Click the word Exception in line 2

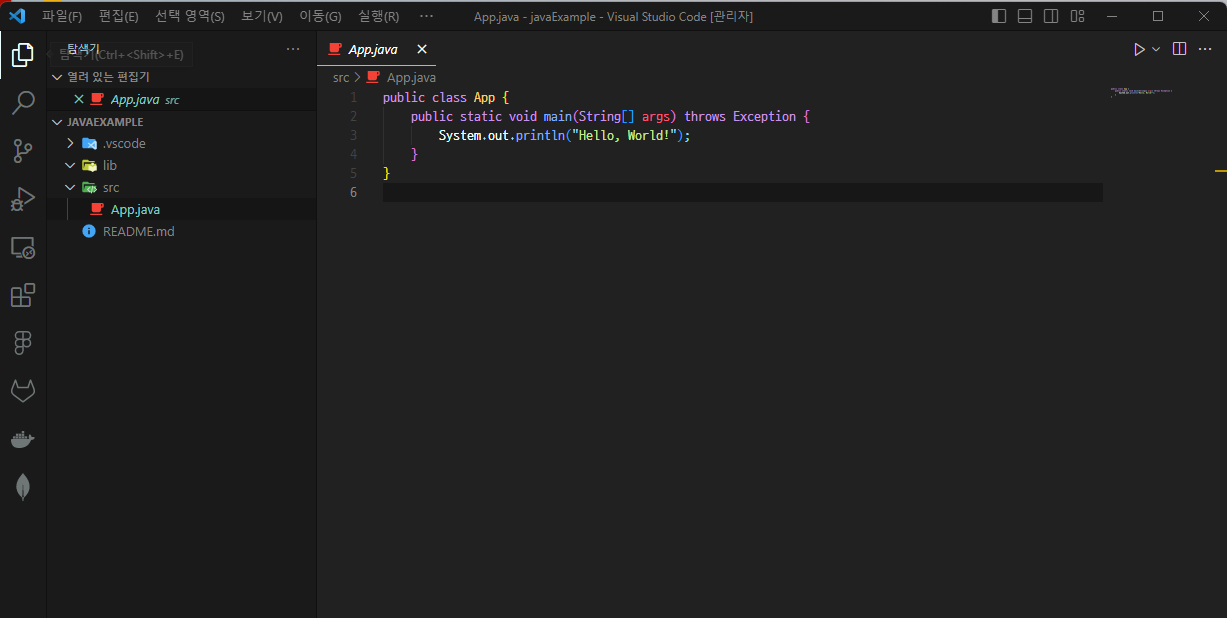coord(765,116)
